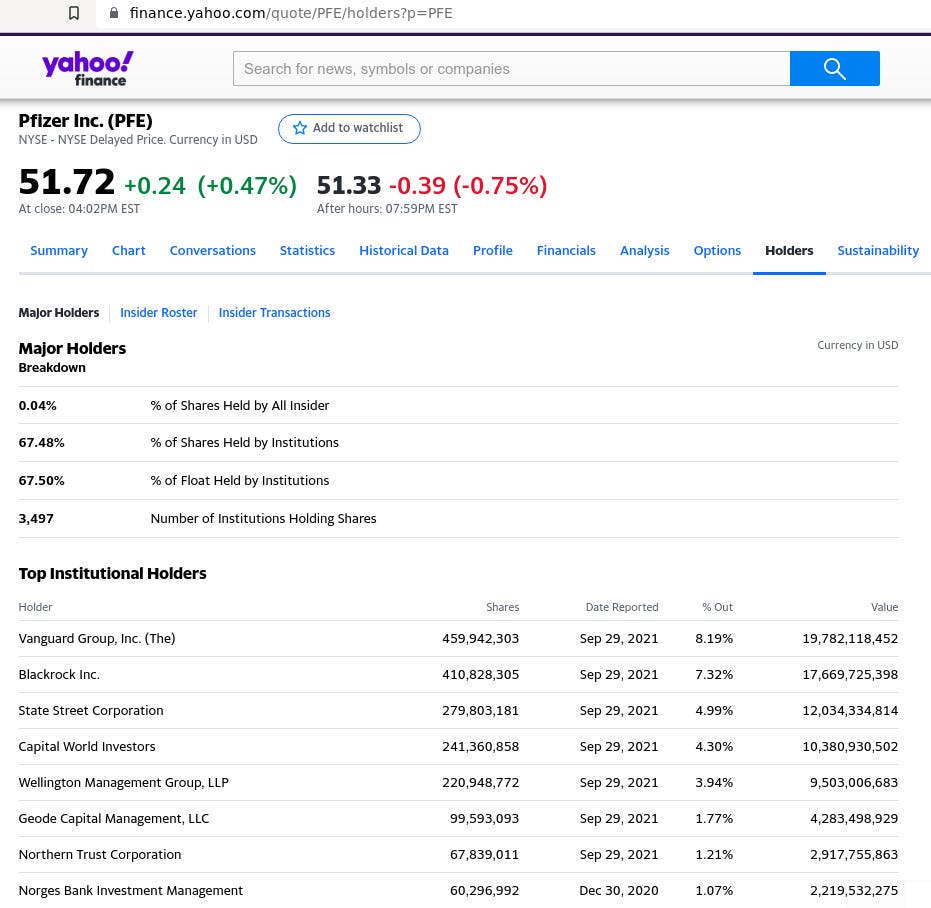Go to the Statistics tab
Screen dimensions: 931x908
307,251
